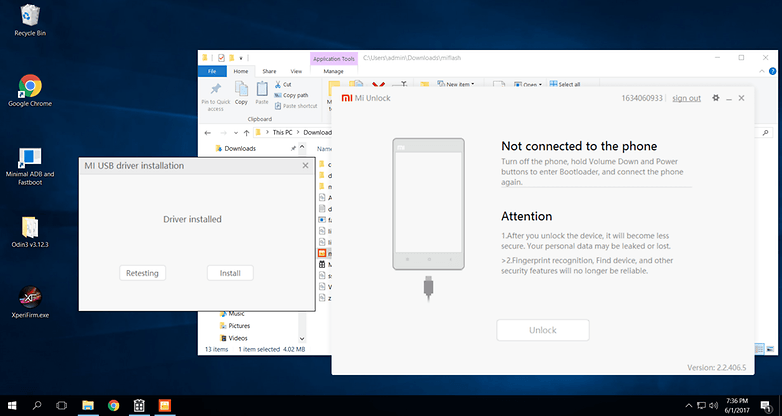Screen dimensions: 782x416
Task: Click the taskbar search icon
Action: (x=37, y=406)
